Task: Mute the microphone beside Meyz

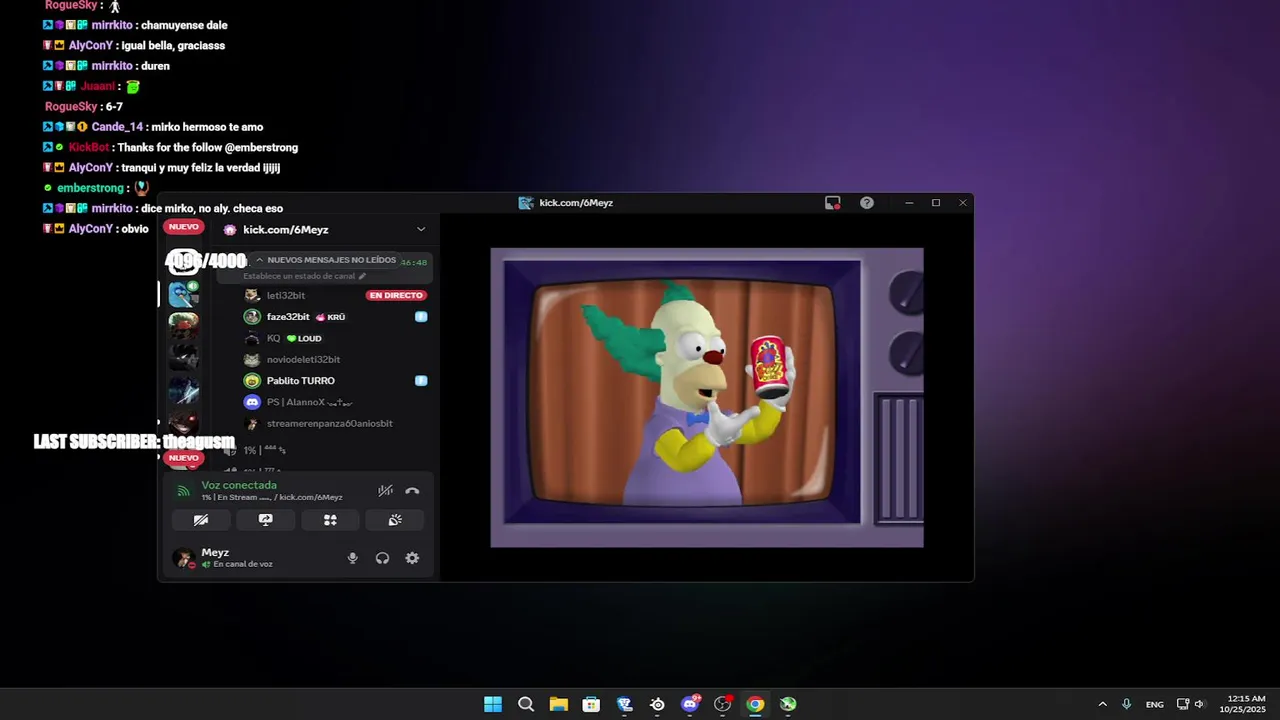Action: coord(352,558)
